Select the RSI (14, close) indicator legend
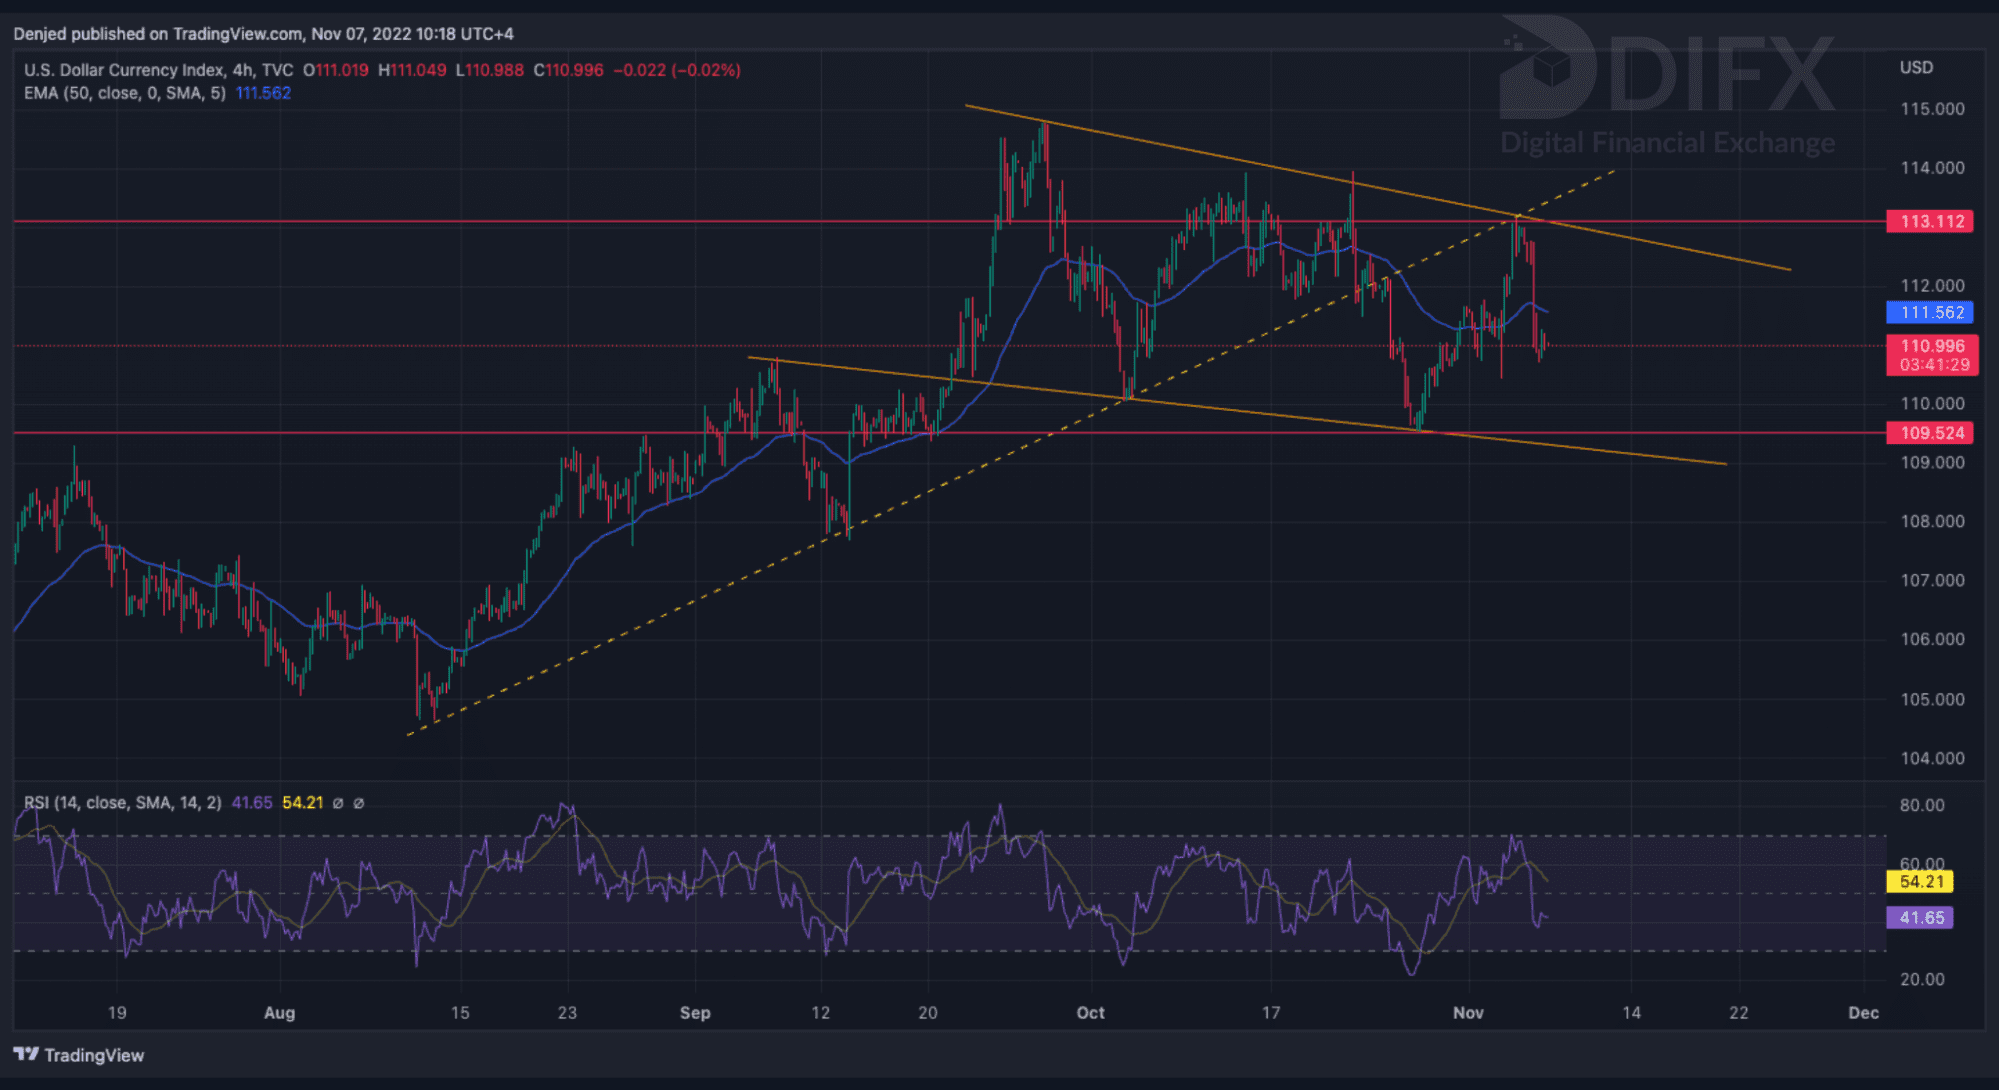1999x1091 pixels. [x=122, y=802]
